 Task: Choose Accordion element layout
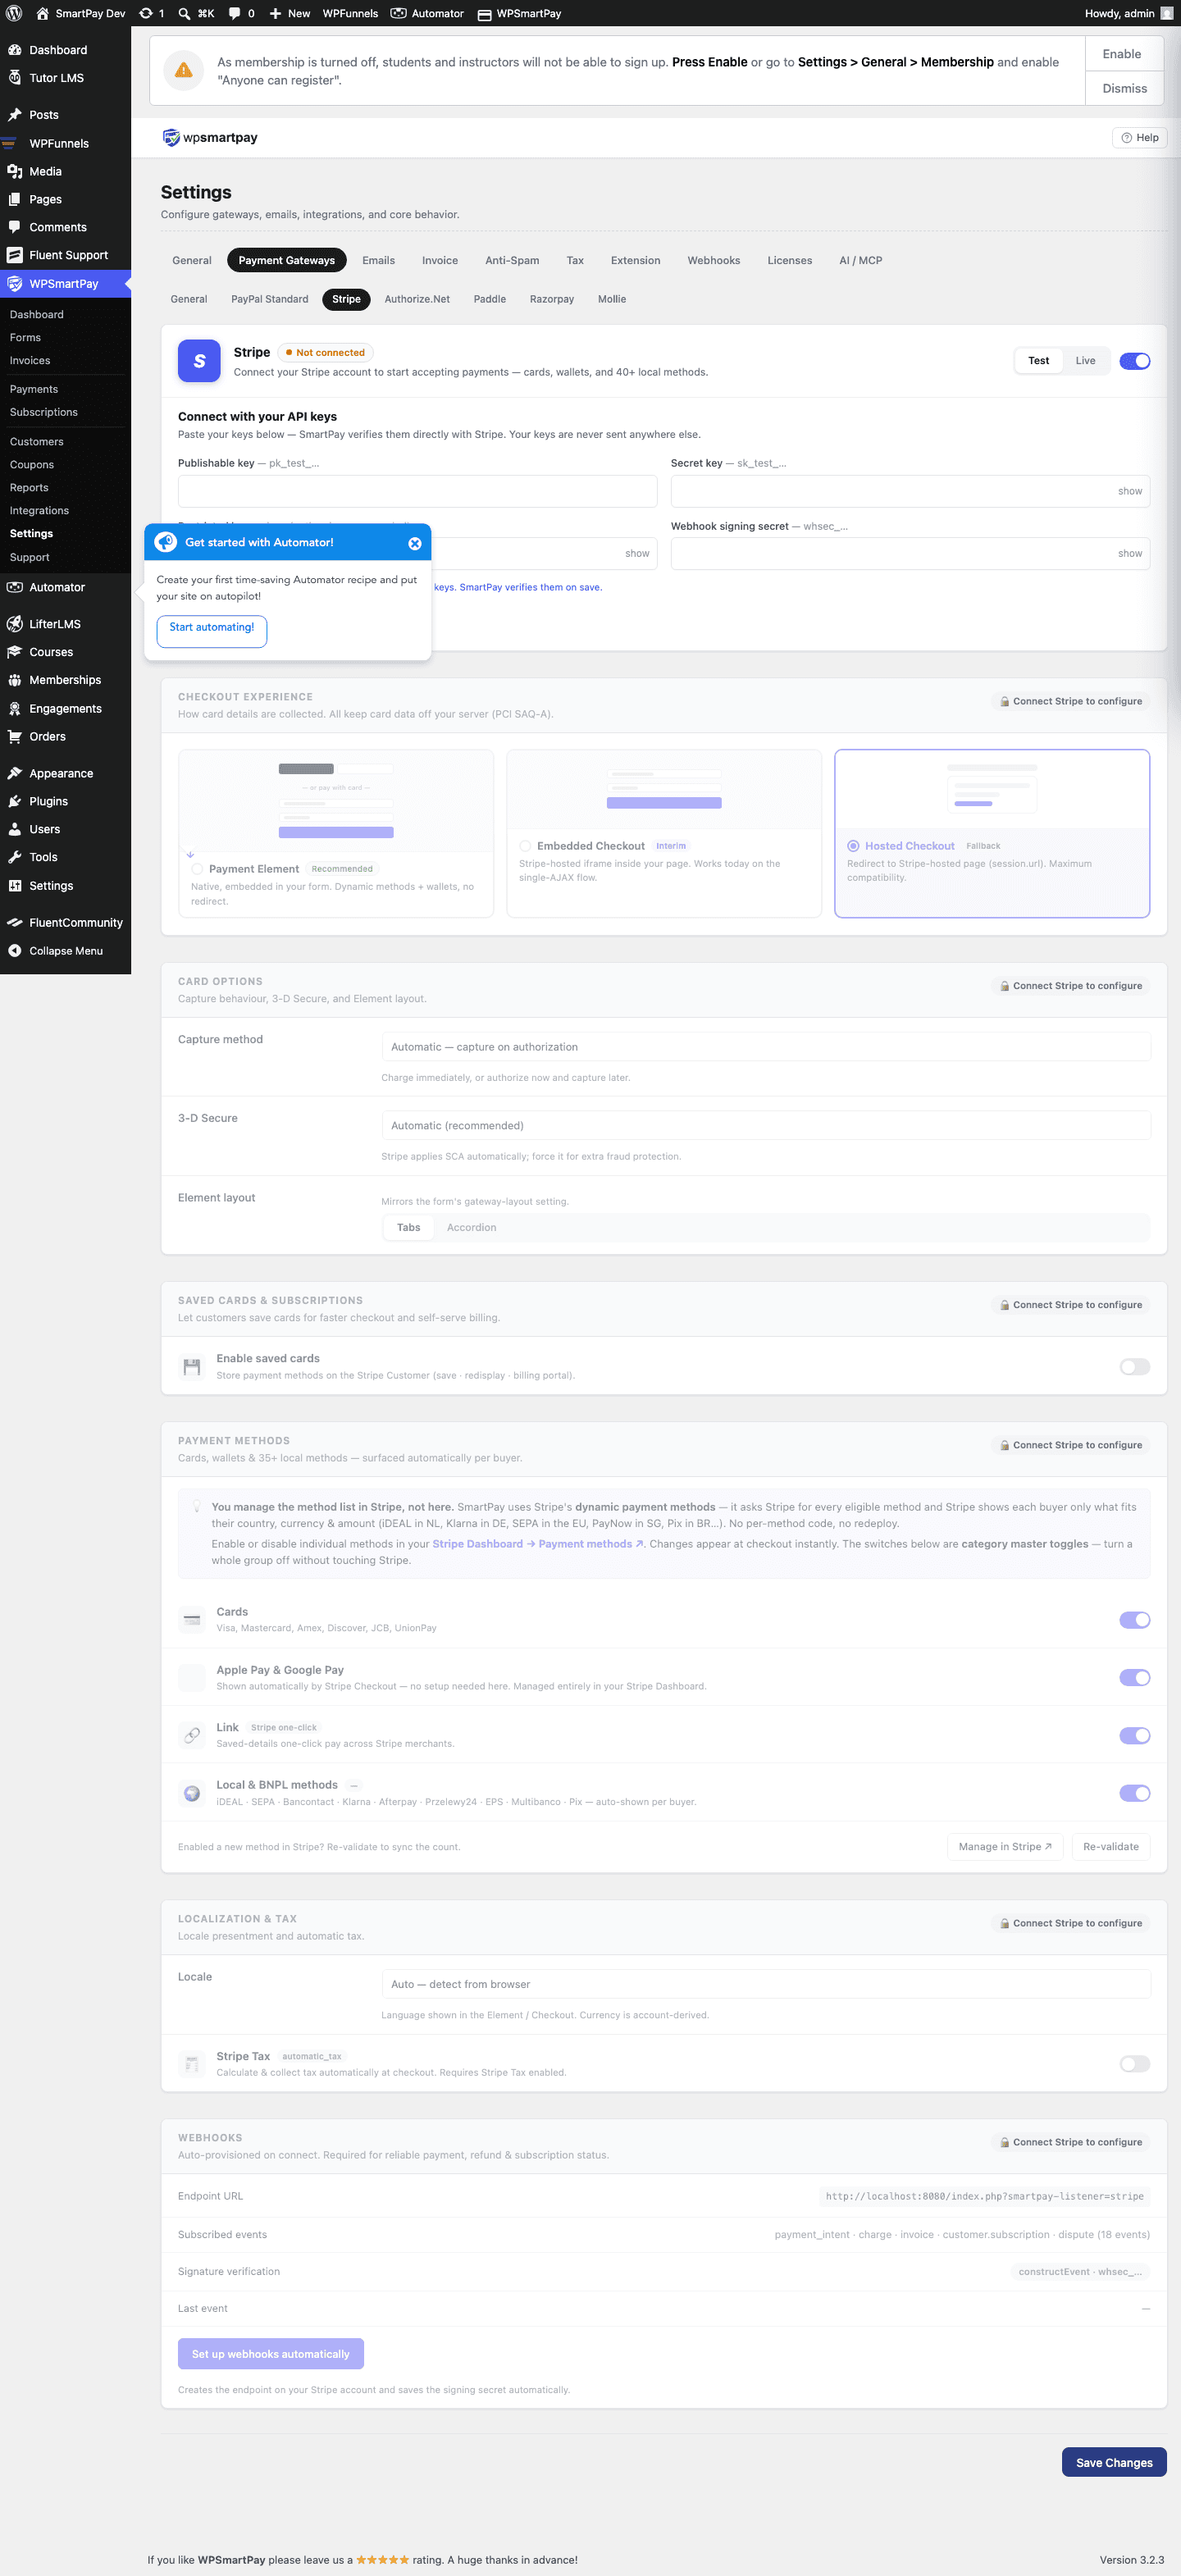(471, 1228)
